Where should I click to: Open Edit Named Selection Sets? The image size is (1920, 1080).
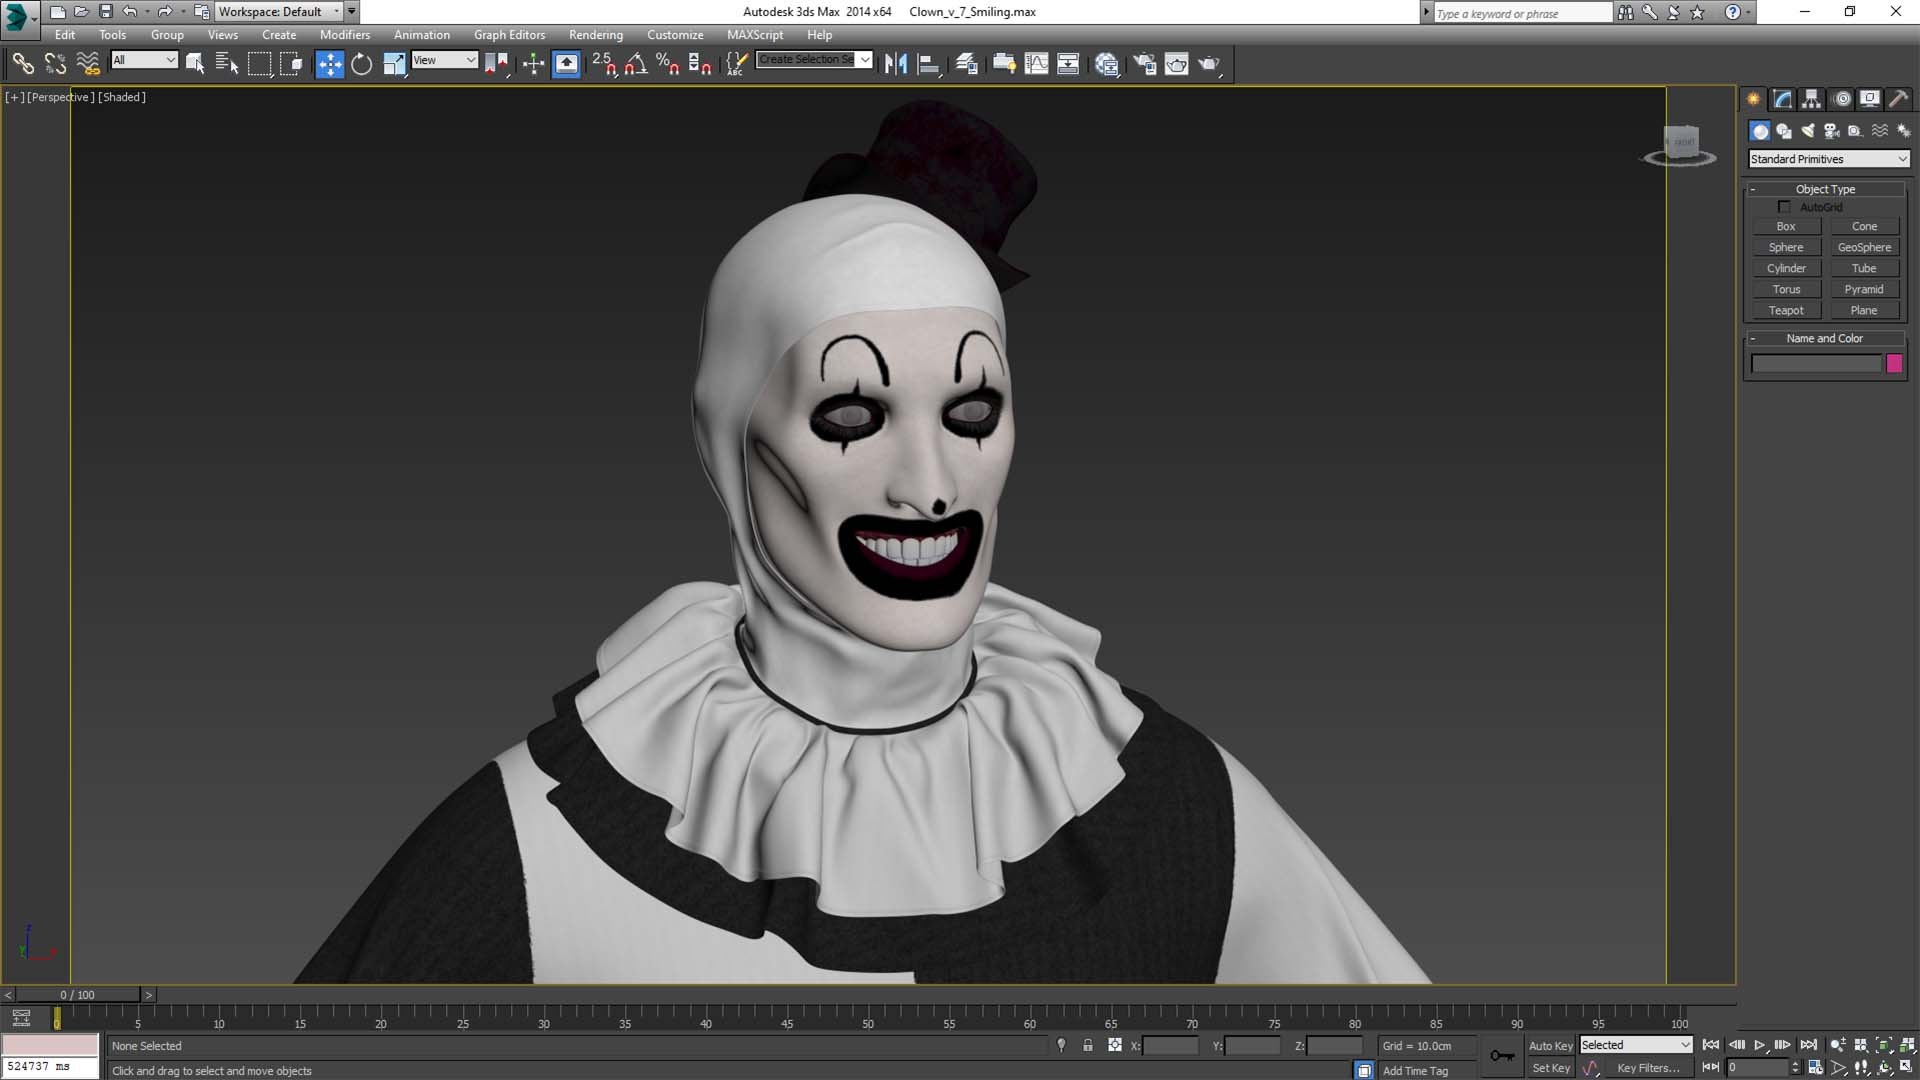coord(736,64)
